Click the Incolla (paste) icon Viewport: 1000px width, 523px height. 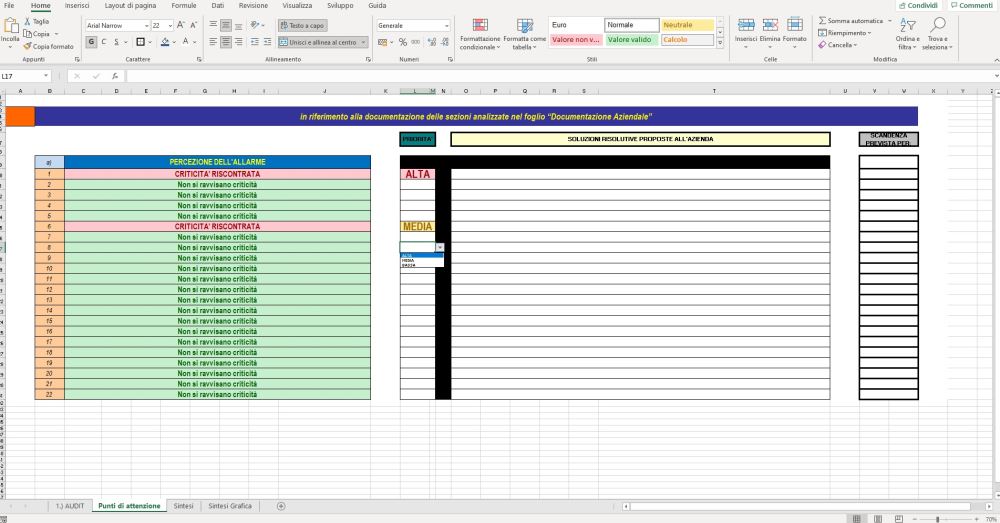(x=10, y=26)
